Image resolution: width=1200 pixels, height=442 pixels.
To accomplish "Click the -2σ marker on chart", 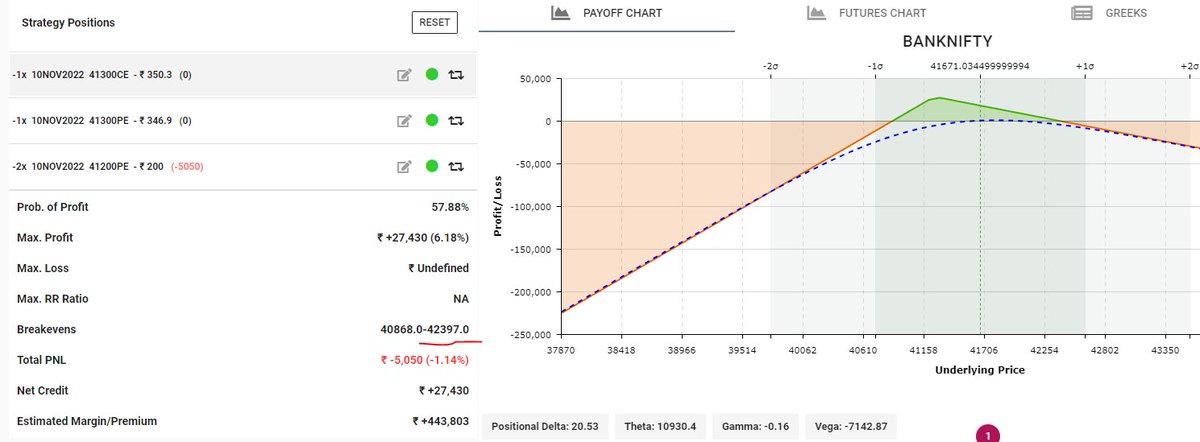I will coord(771,65).
